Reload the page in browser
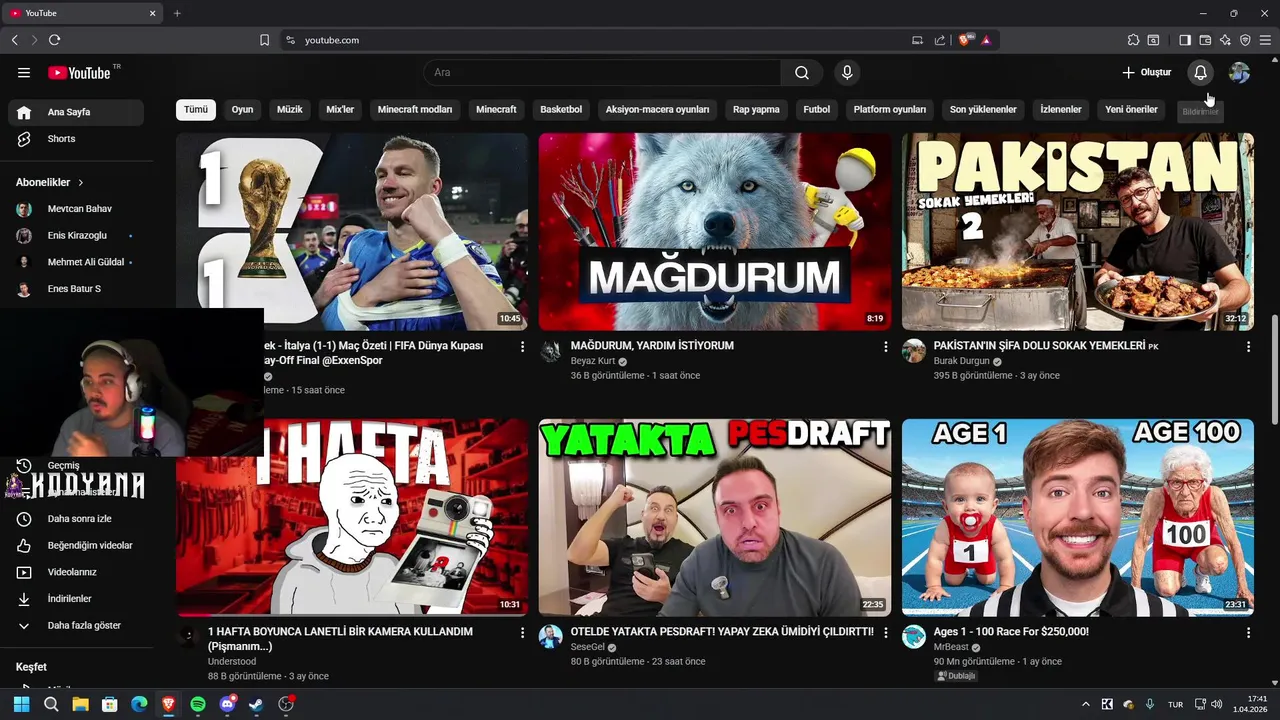Viewport: 1280px width, 720px height. [x=54, y=40]
